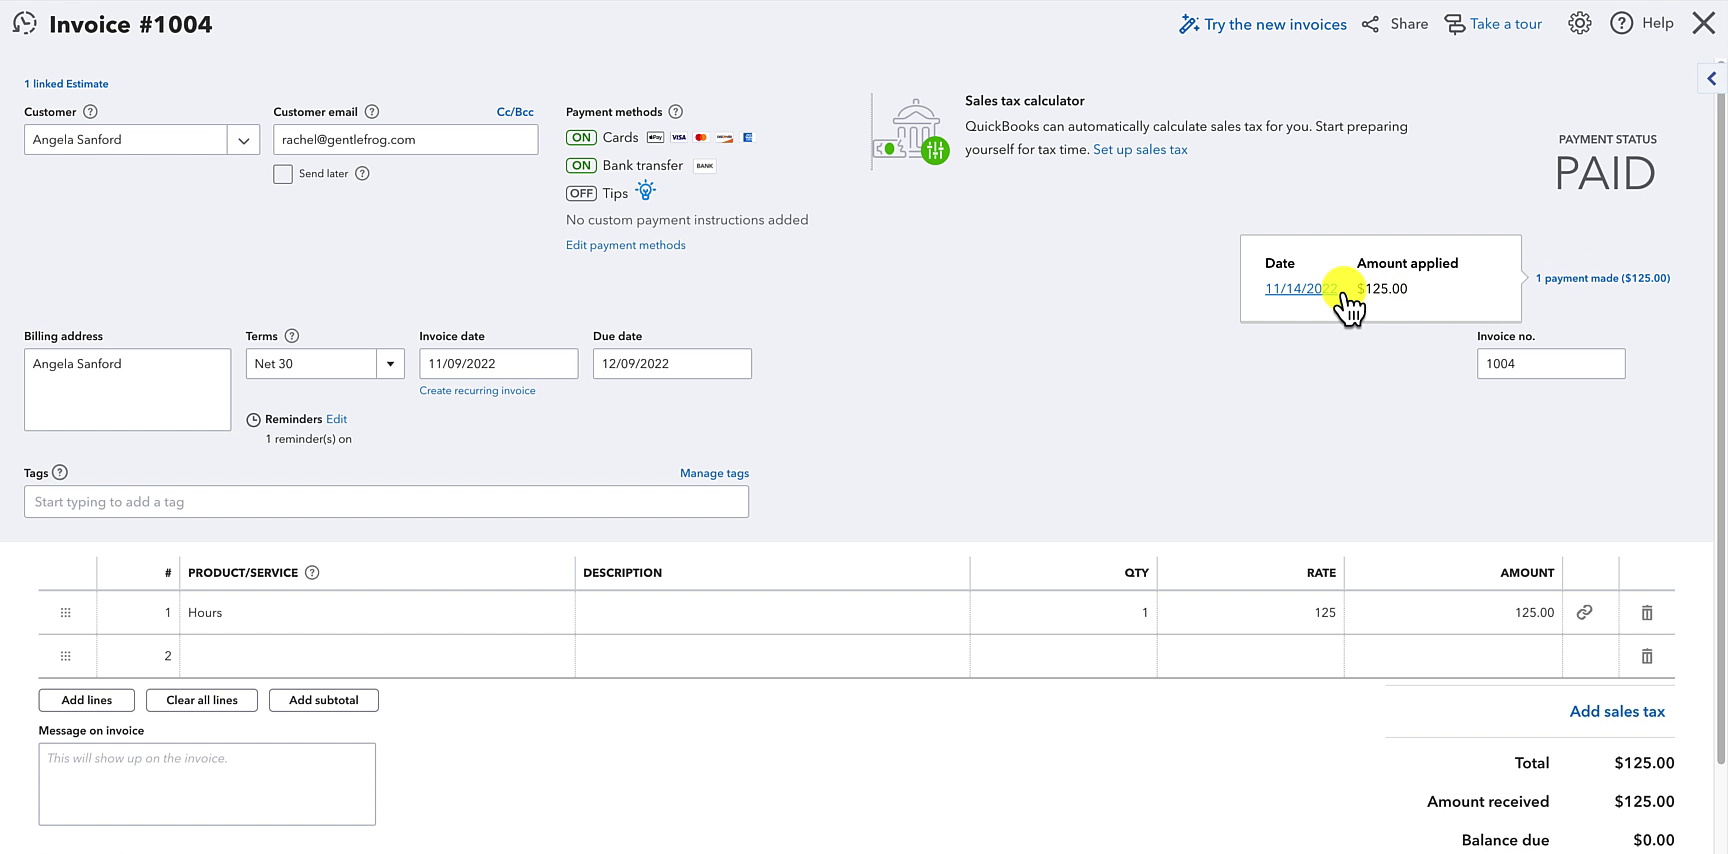Delete line 2 with the trash icon
1728x854 pixels.
pyautogui.click(x=1647, y=656)
